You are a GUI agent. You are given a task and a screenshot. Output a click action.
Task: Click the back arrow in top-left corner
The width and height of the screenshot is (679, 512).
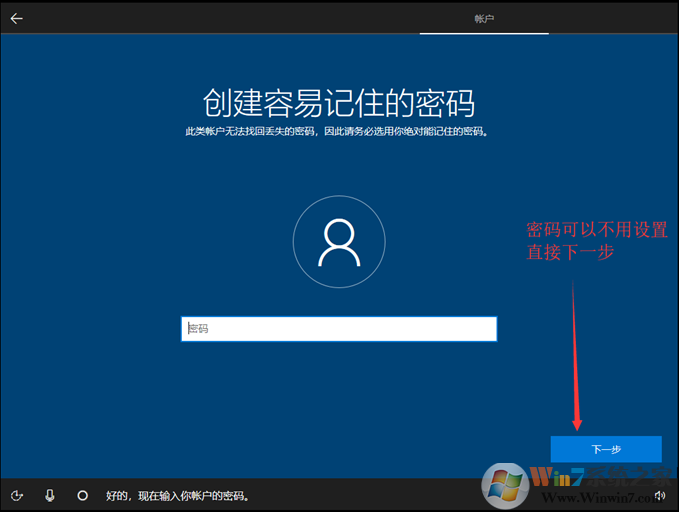(x=16, y=18)
